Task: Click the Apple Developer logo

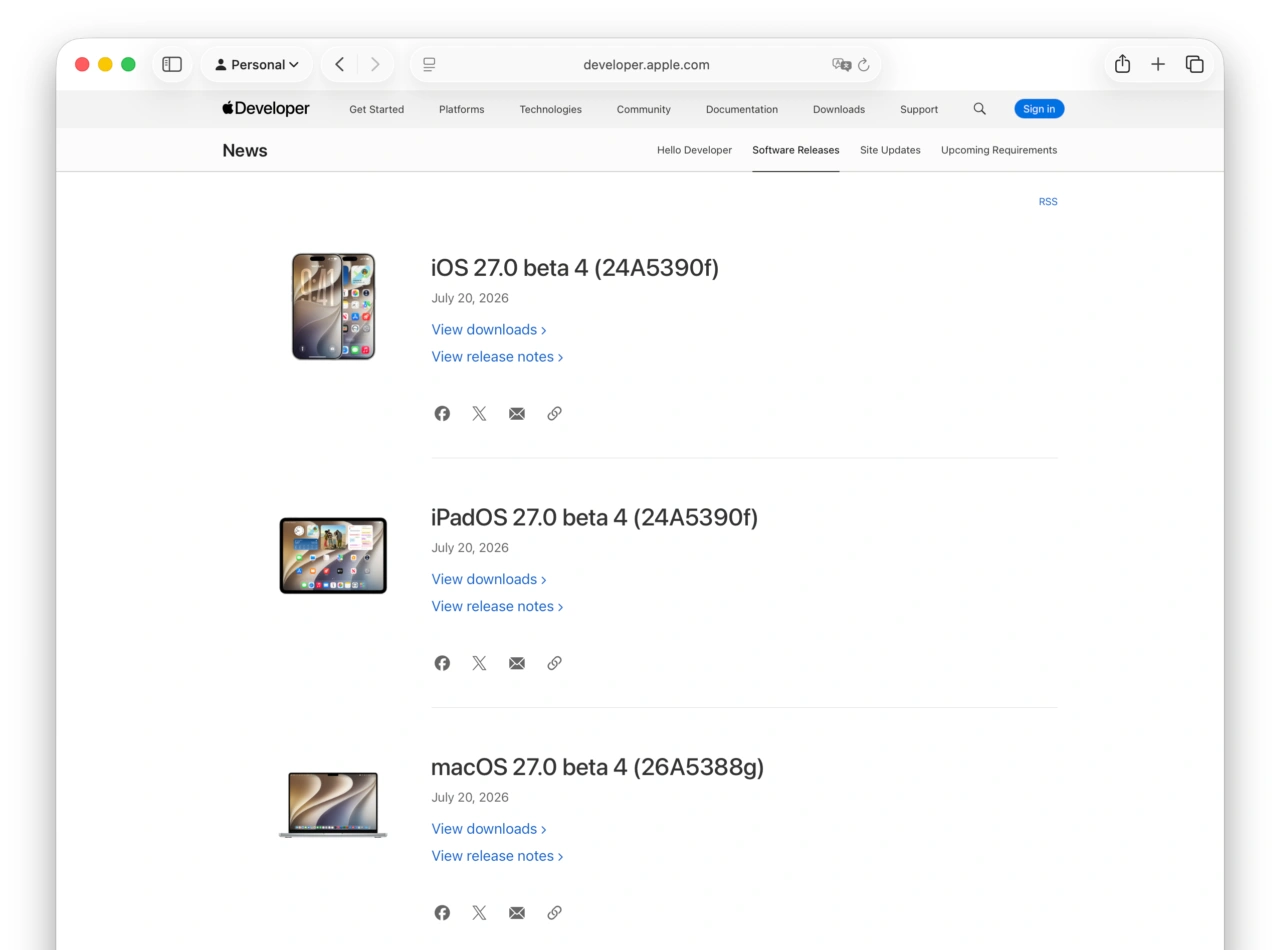Action: click(266, 108)
